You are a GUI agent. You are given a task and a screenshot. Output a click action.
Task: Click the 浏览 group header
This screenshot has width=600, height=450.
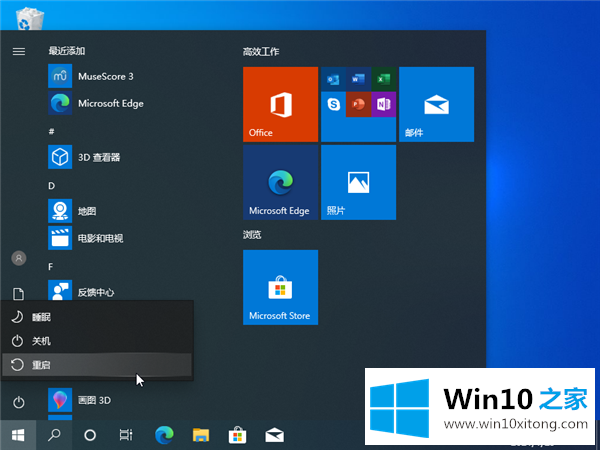point(252,235)
